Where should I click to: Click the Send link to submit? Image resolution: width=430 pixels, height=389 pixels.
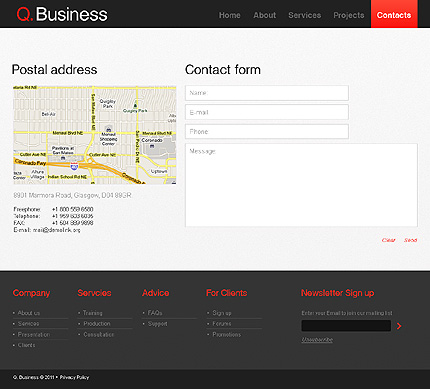click(x=410, y=240)
